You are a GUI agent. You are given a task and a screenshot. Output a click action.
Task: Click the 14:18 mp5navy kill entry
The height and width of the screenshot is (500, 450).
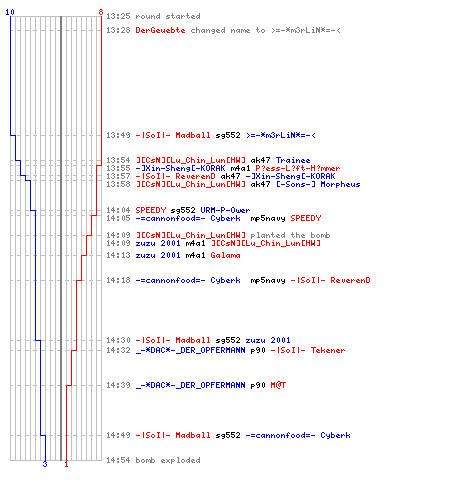[x=238, y=280]
